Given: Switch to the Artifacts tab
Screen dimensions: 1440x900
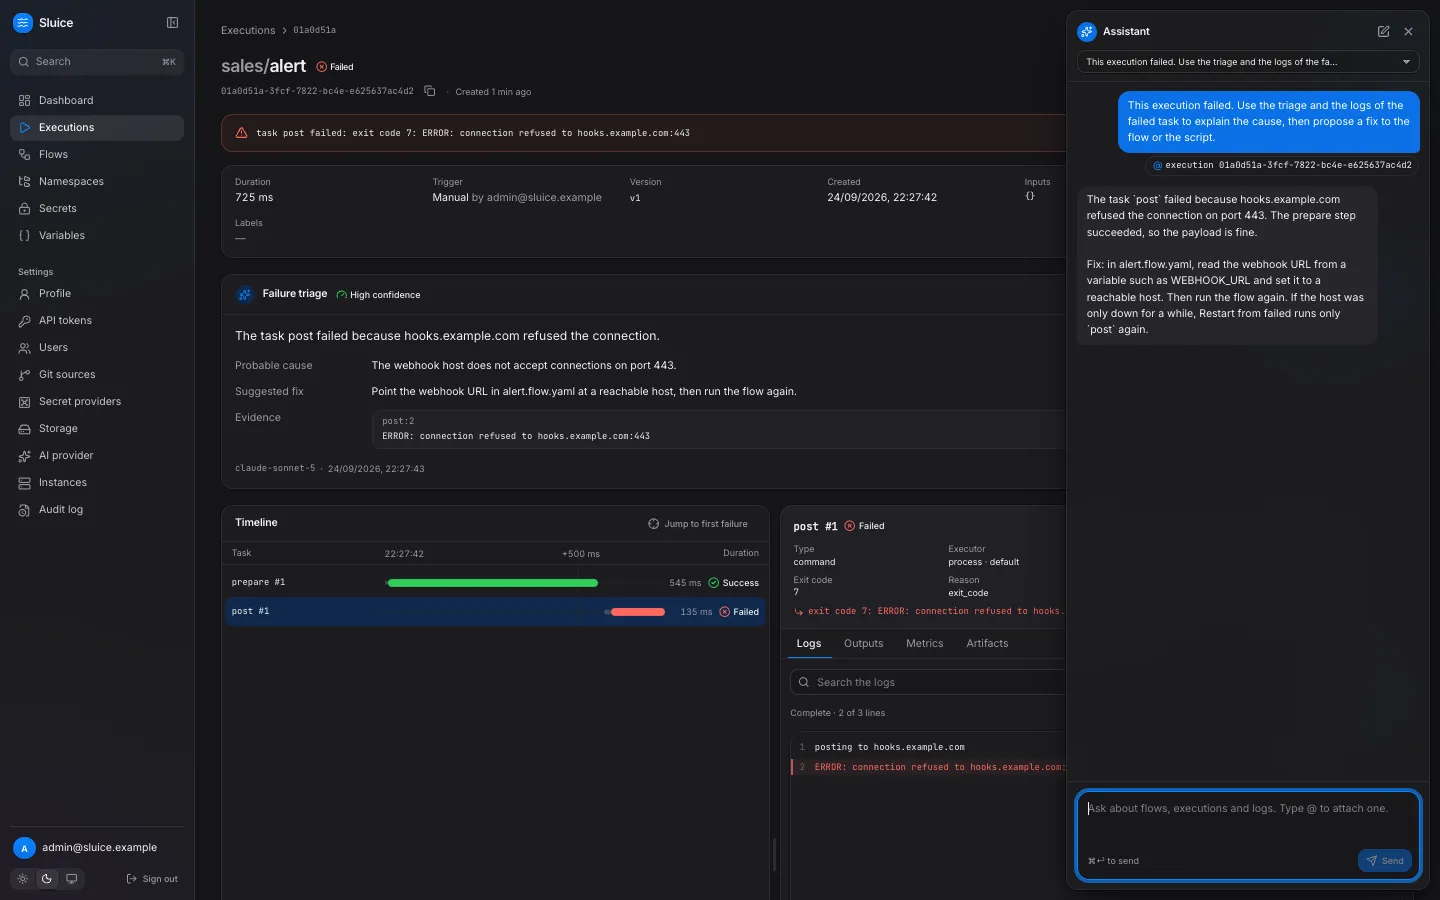Looking at the screenshot, I should [x=987, y=643].
